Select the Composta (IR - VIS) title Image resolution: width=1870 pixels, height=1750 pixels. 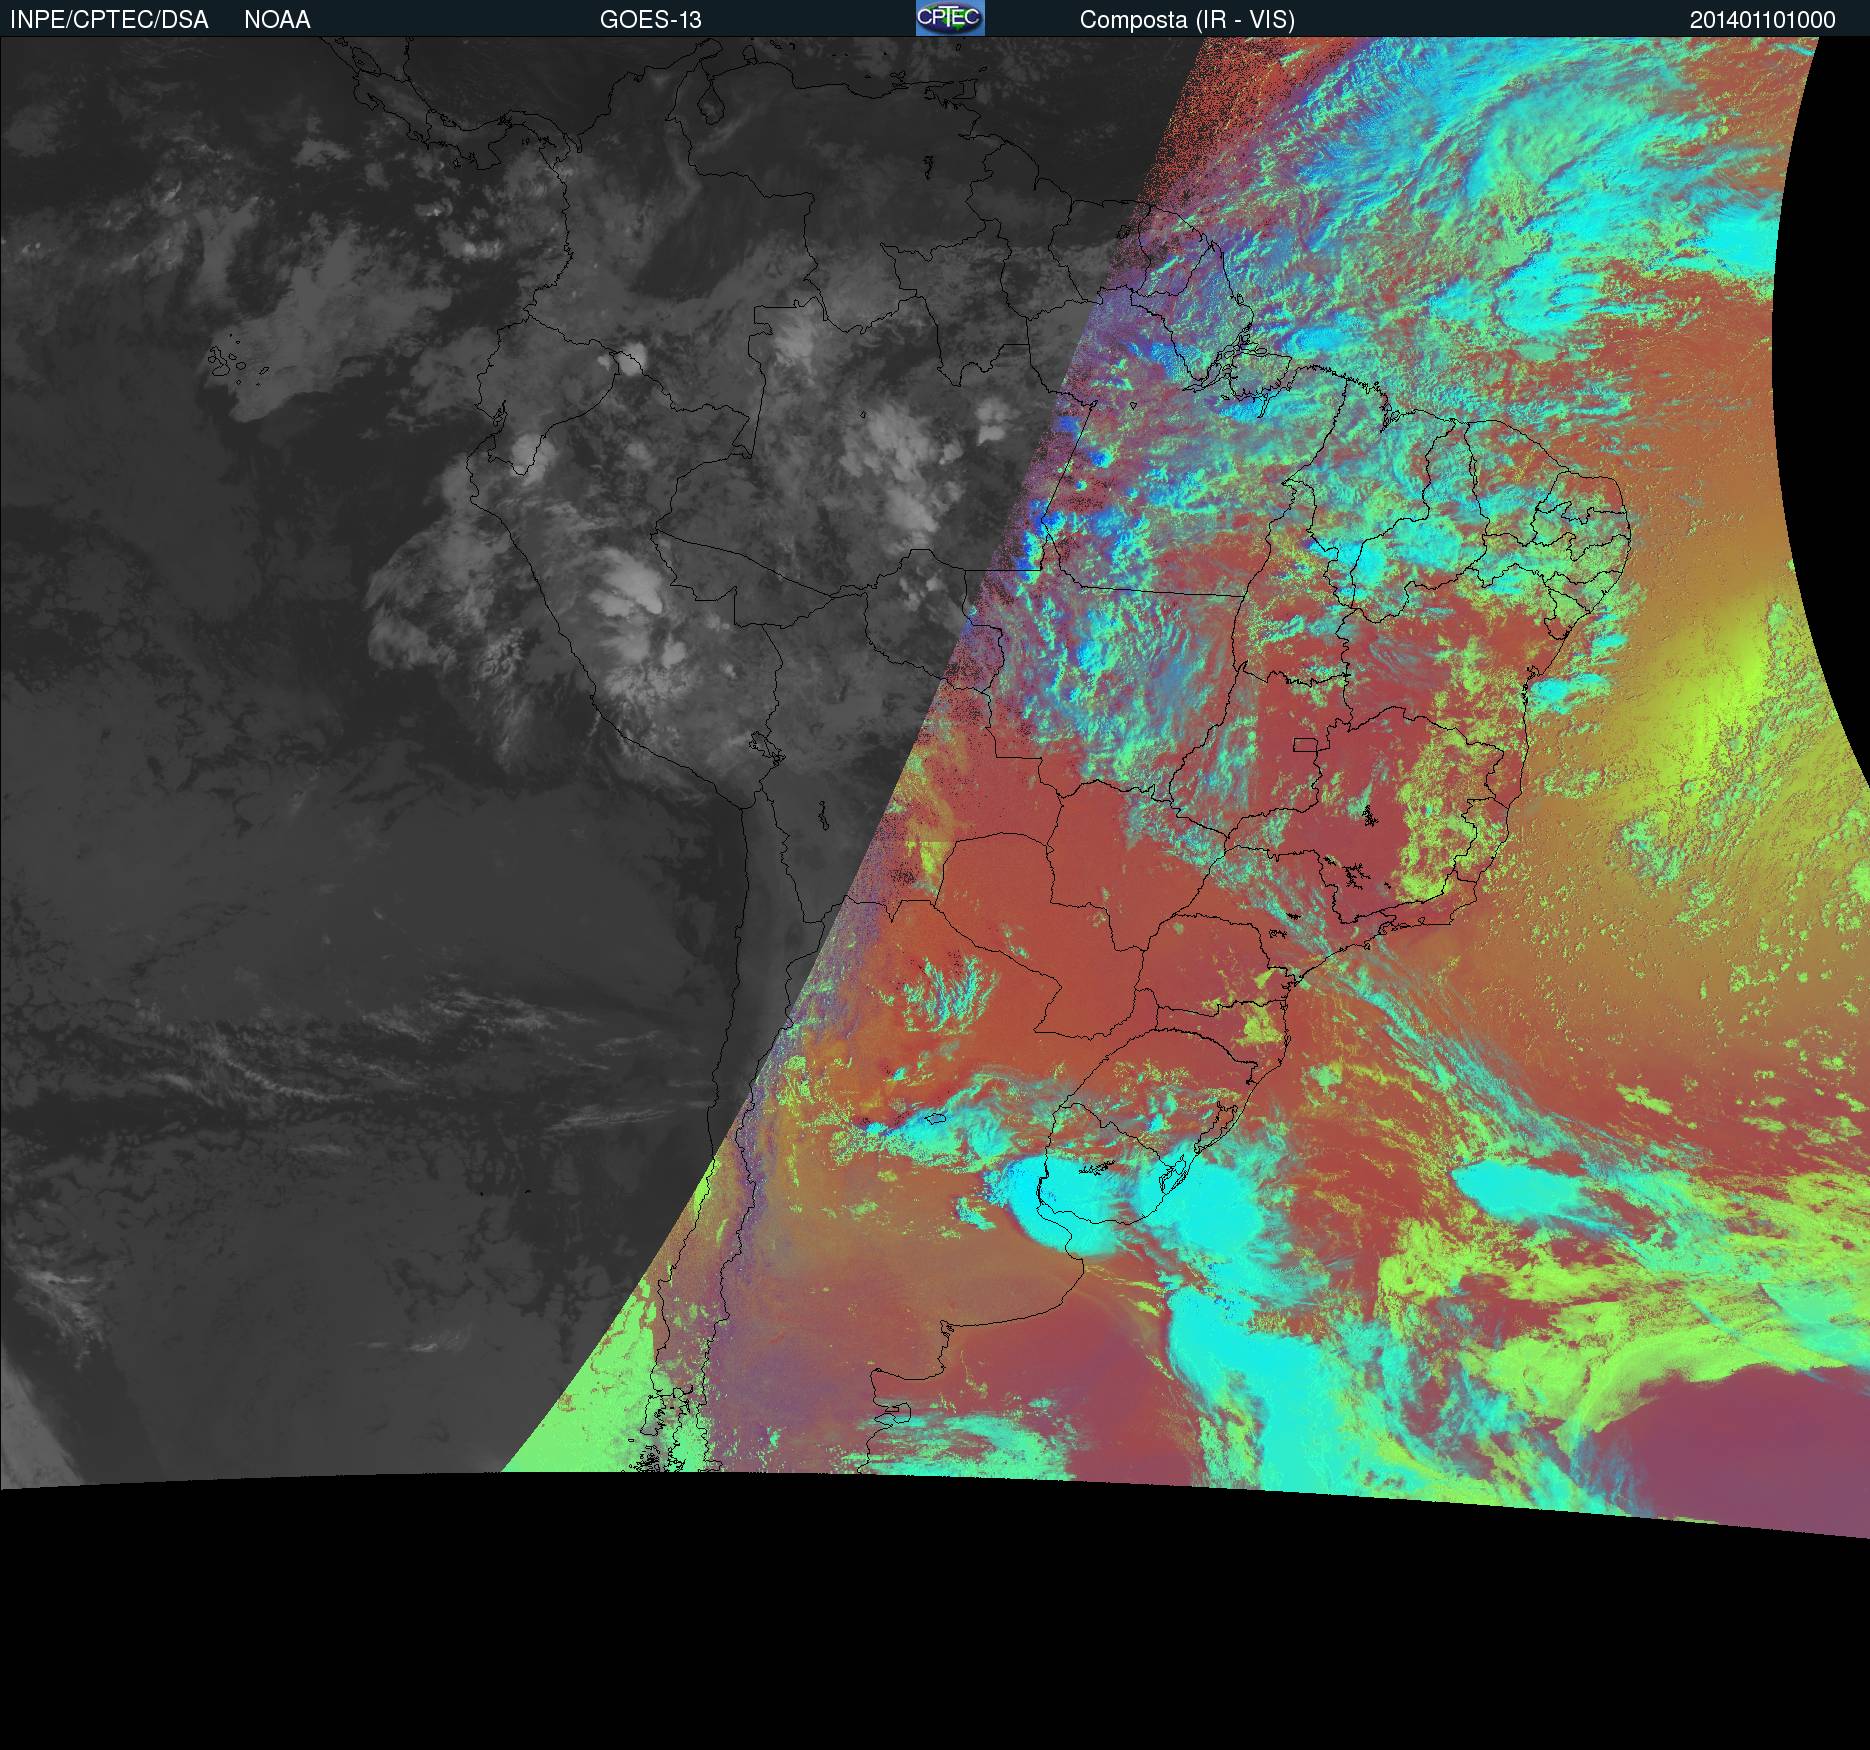(x=1187, y=20)
